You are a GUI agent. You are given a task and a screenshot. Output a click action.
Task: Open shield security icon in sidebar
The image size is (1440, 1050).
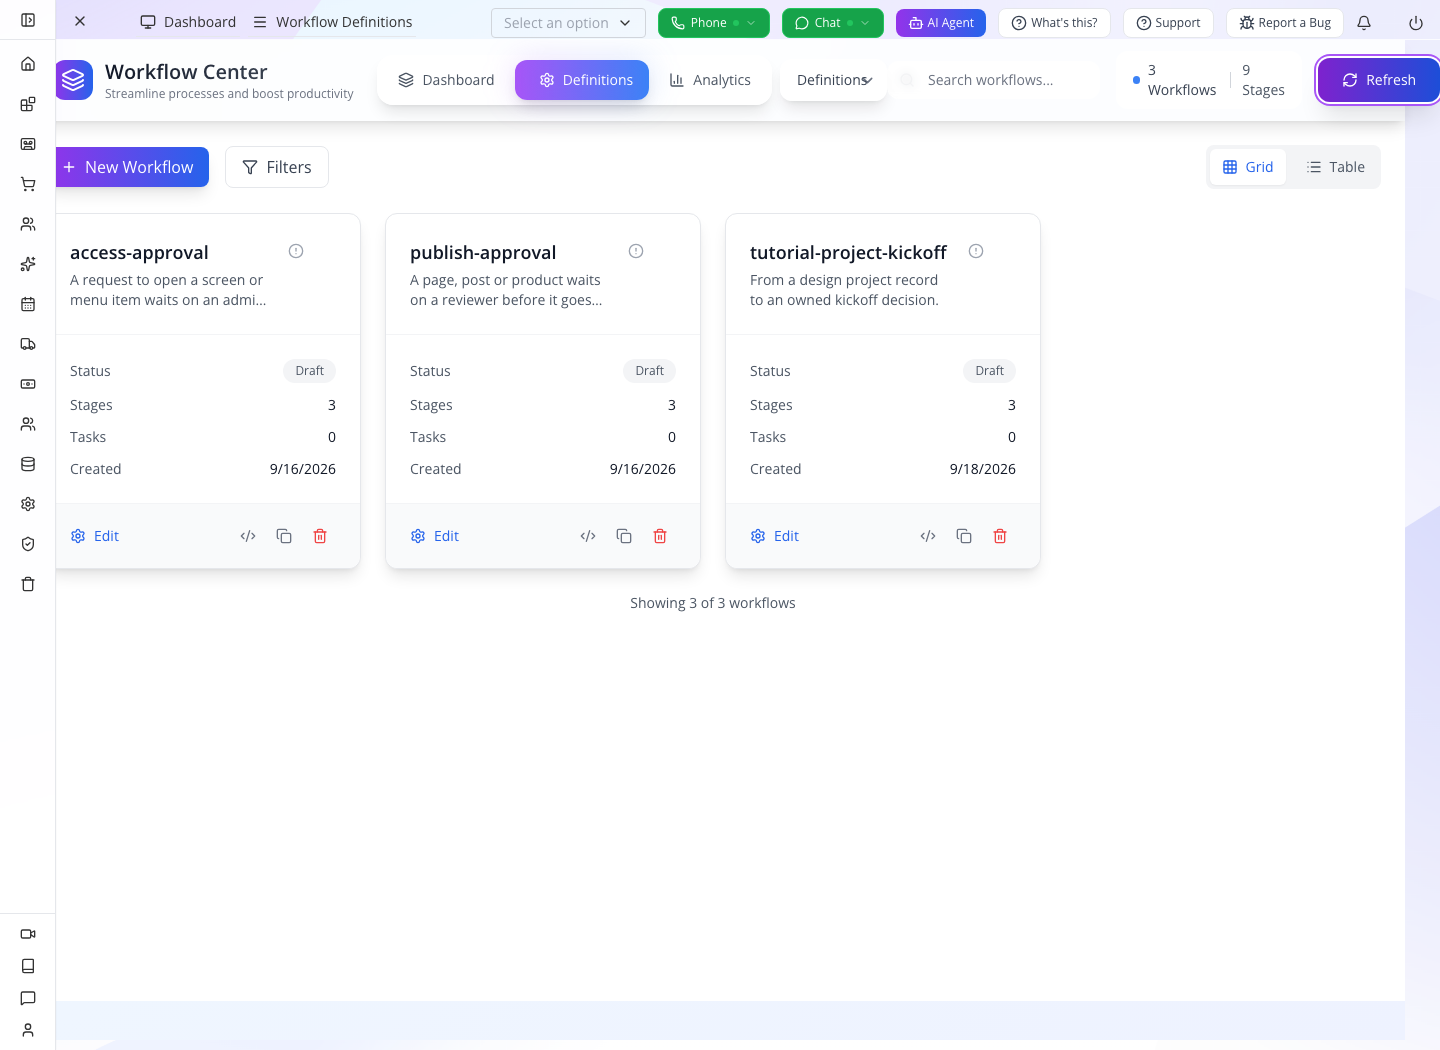coord(28,544)
